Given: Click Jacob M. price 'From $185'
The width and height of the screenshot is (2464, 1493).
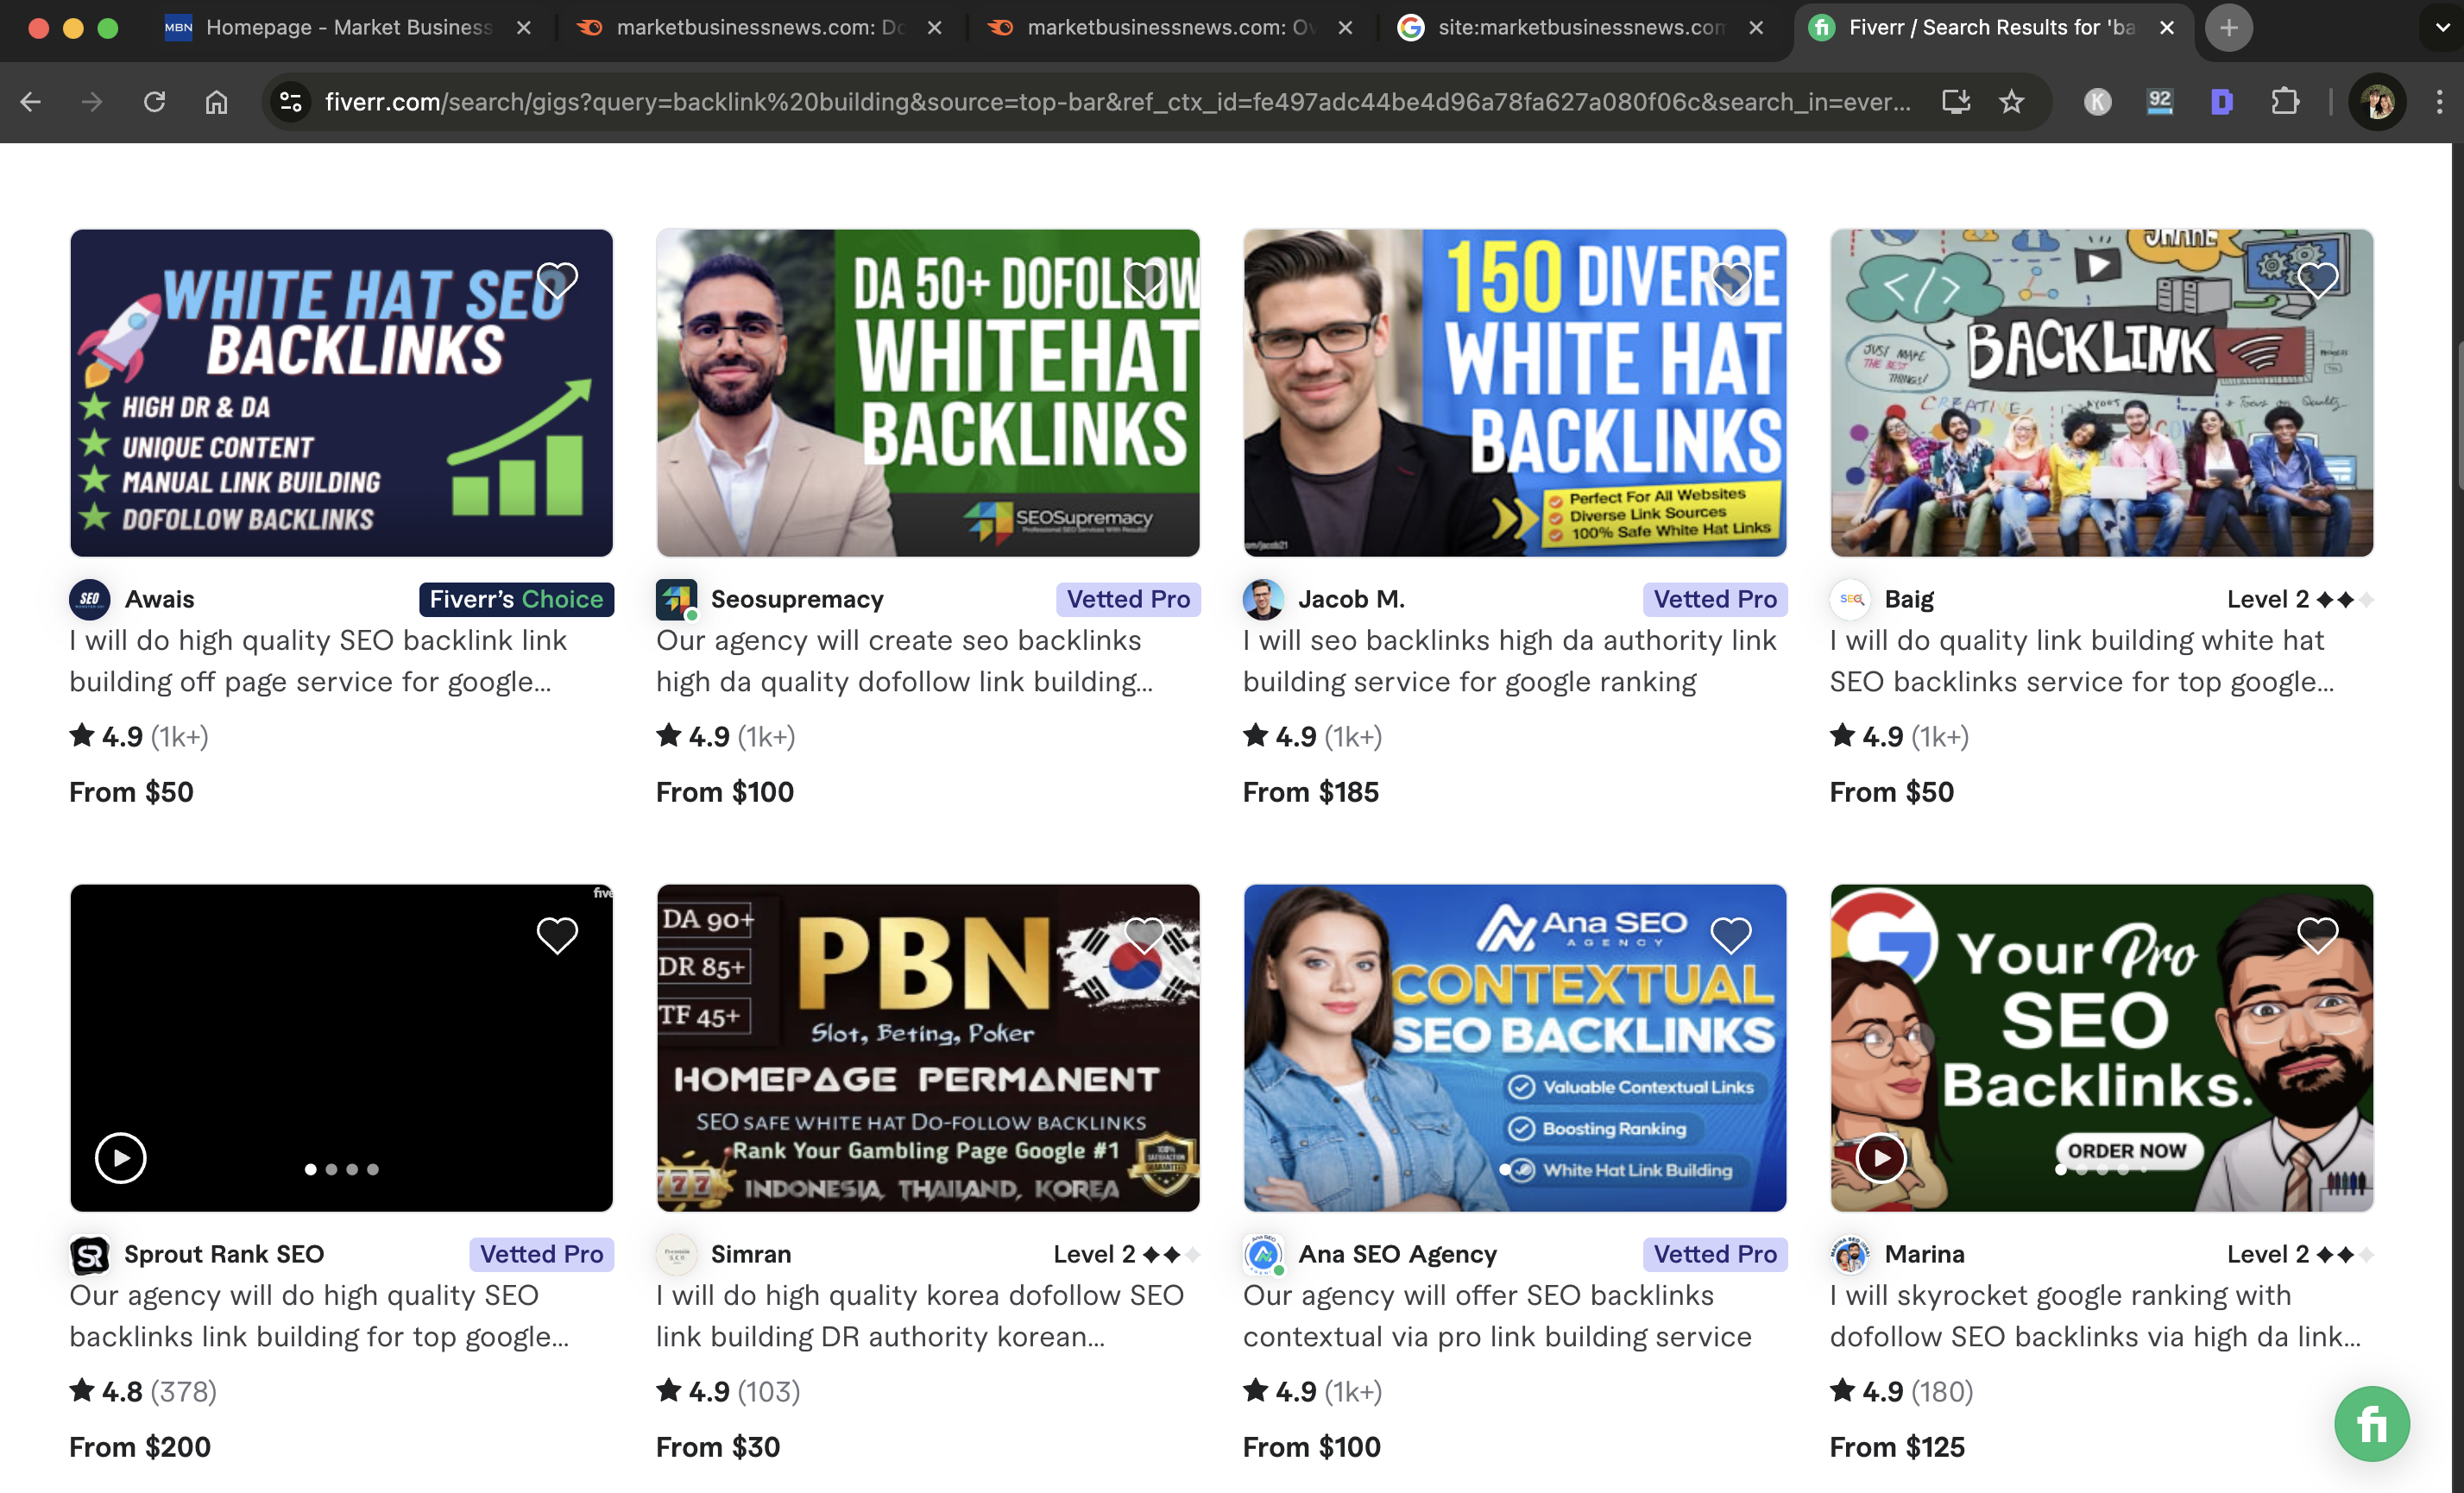Looking at the screenshot, I should (1310, 792).
